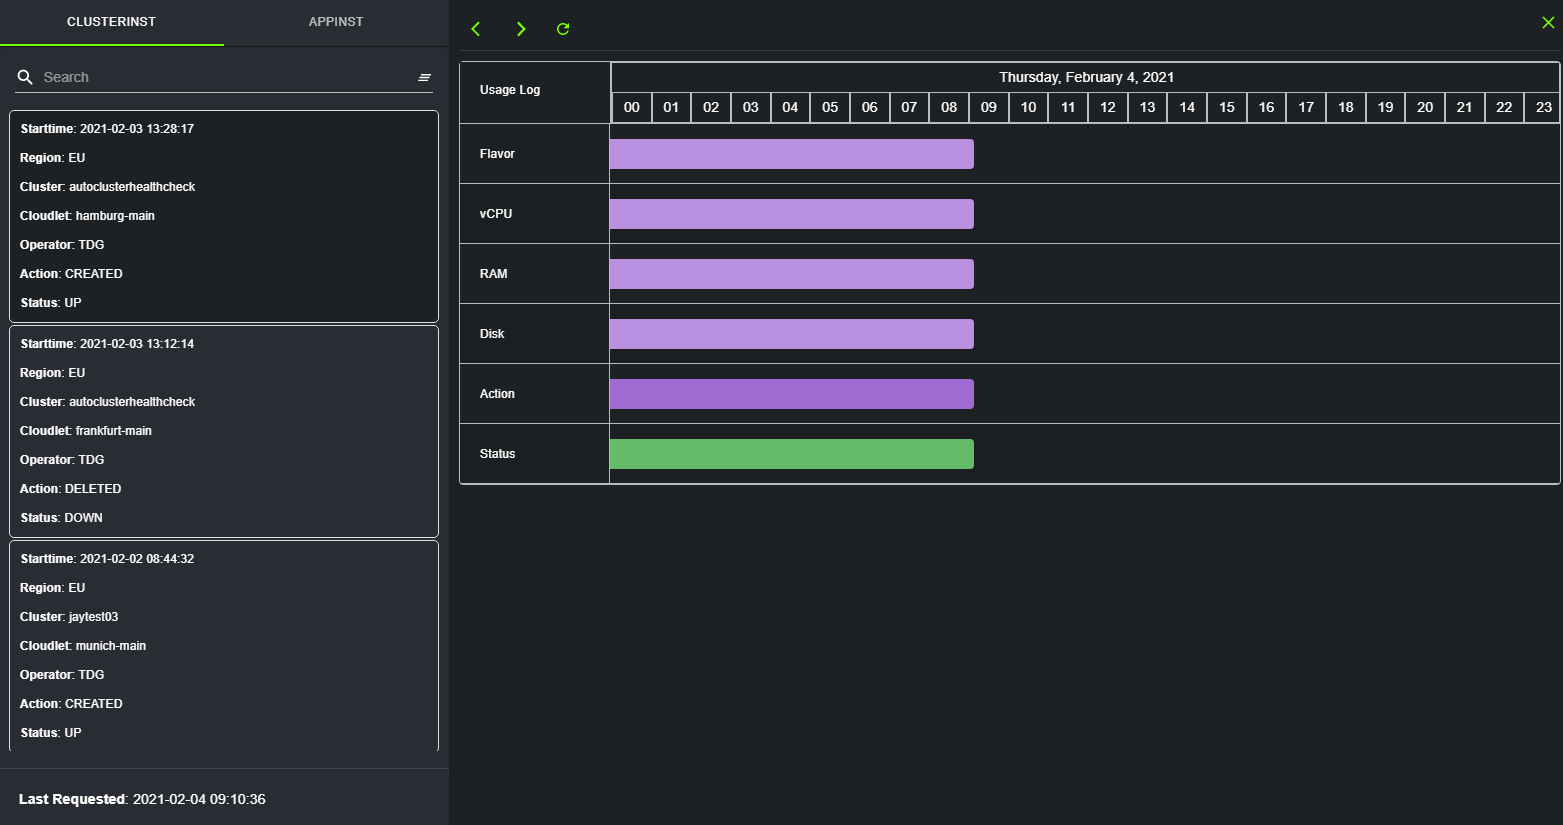Select hour 05 in timeline header

tap(830, 107)
